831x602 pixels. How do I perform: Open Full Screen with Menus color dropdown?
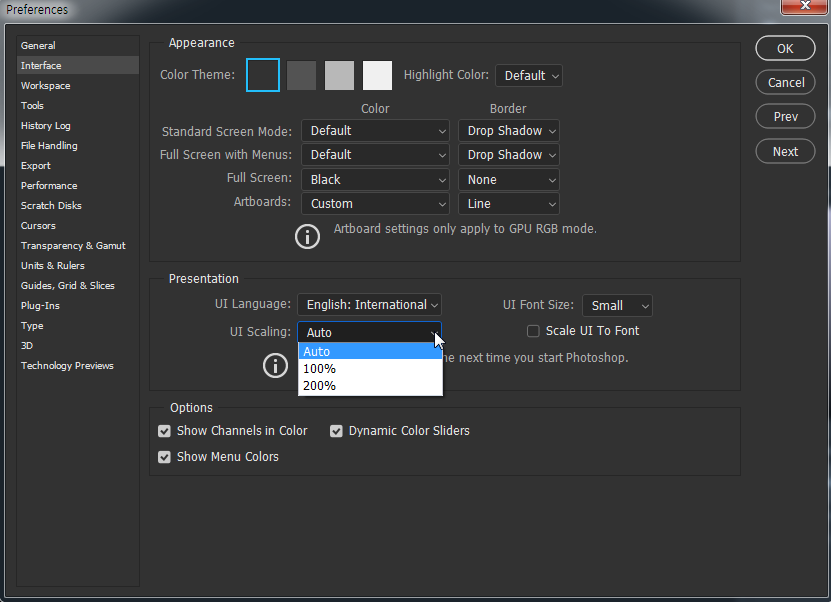[375, 155]
